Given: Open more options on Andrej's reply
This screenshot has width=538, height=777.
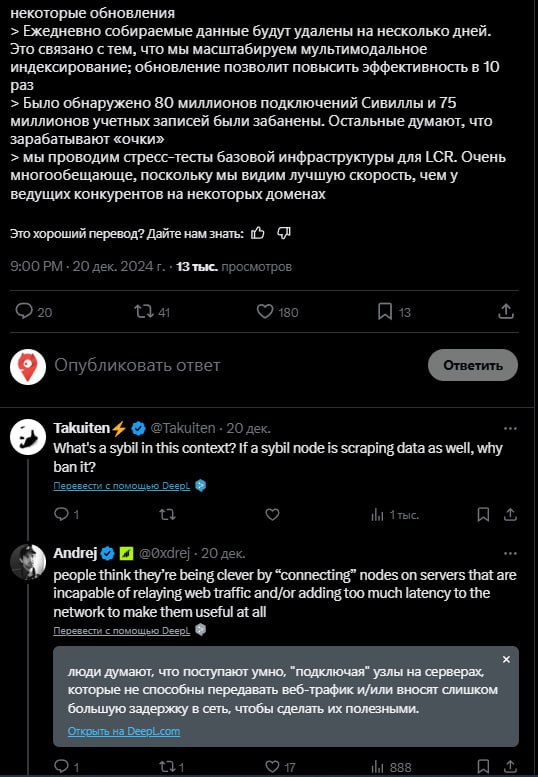Looking at the screenshot, I should pyautogui.click(x=510, y=554).
